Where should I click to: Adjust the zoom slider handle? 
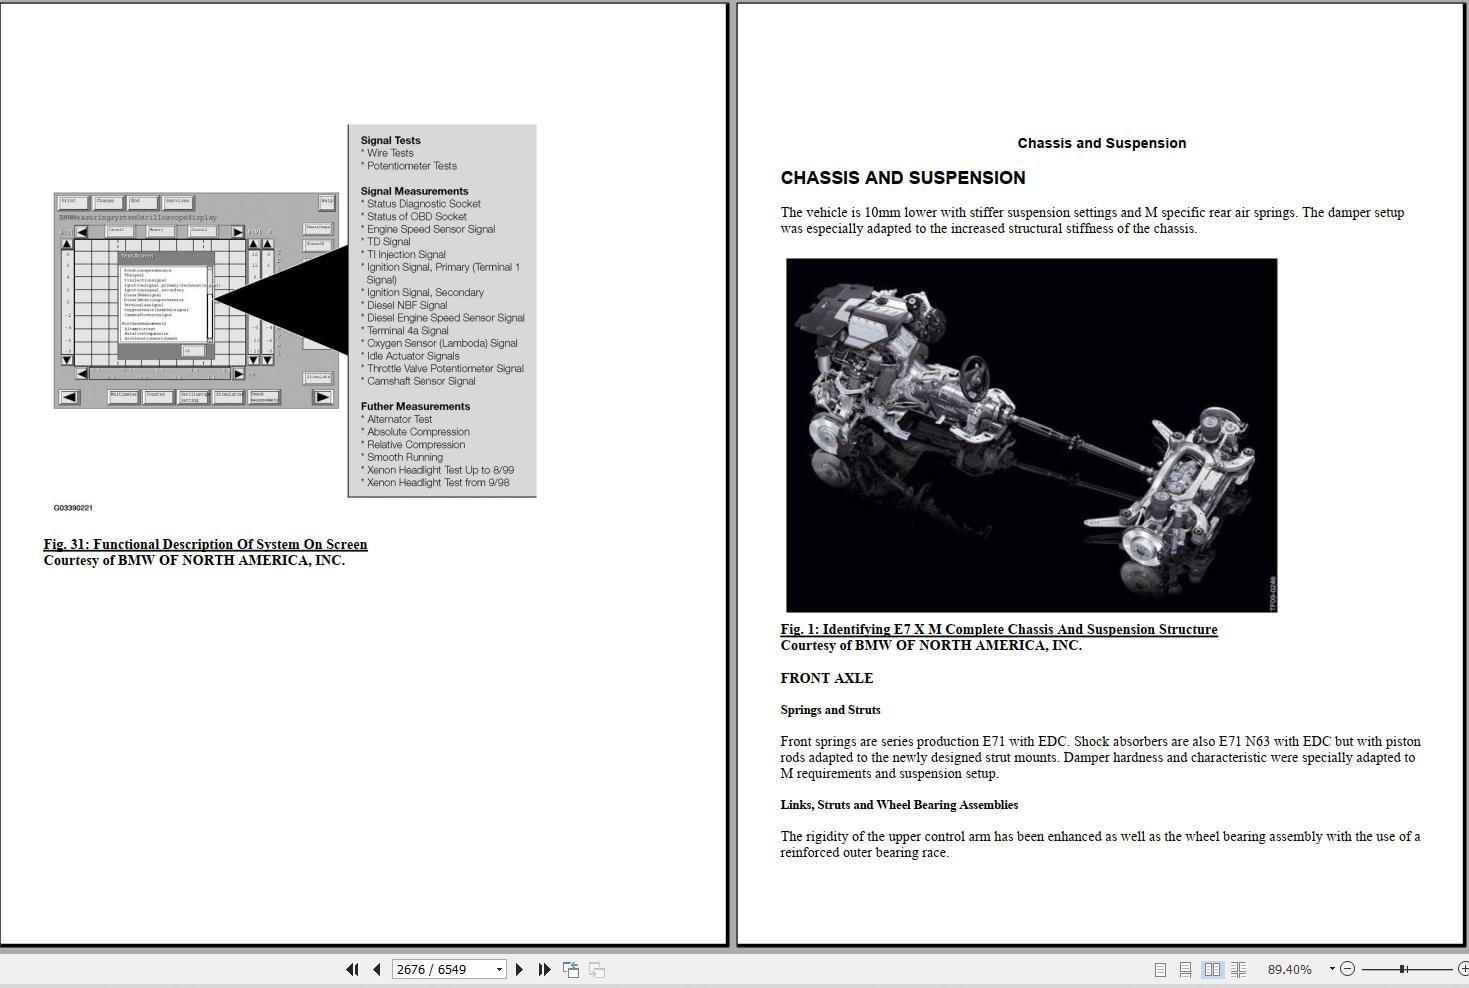point(1403,969)
